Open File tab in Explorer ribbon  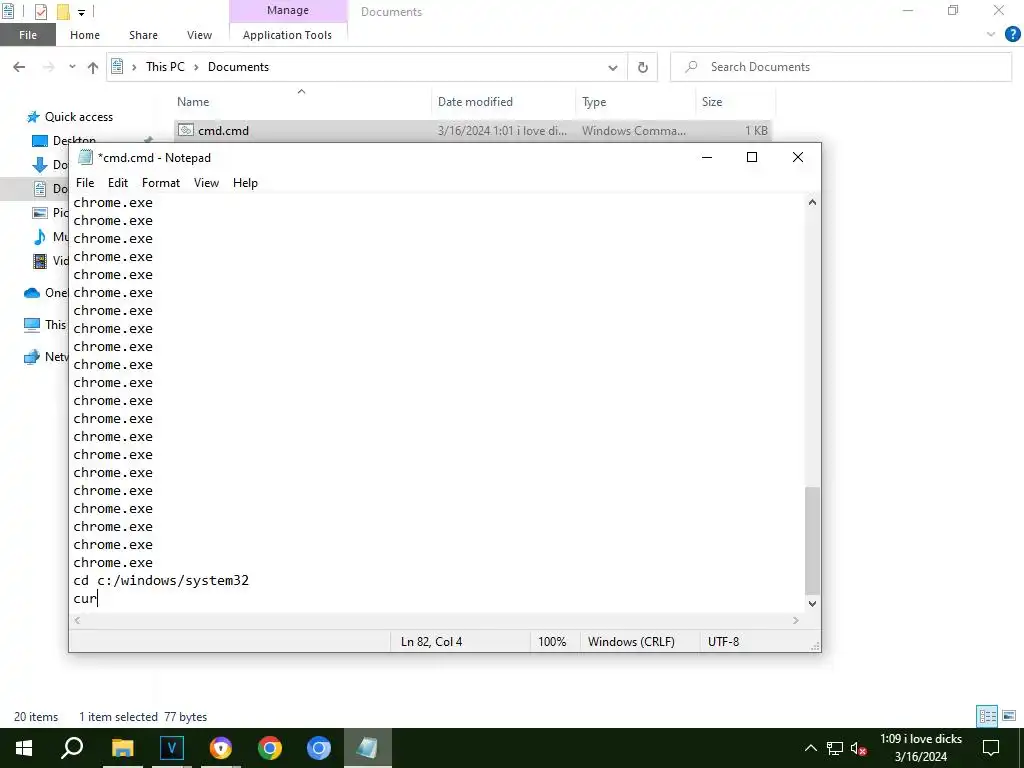click(27, 35)
